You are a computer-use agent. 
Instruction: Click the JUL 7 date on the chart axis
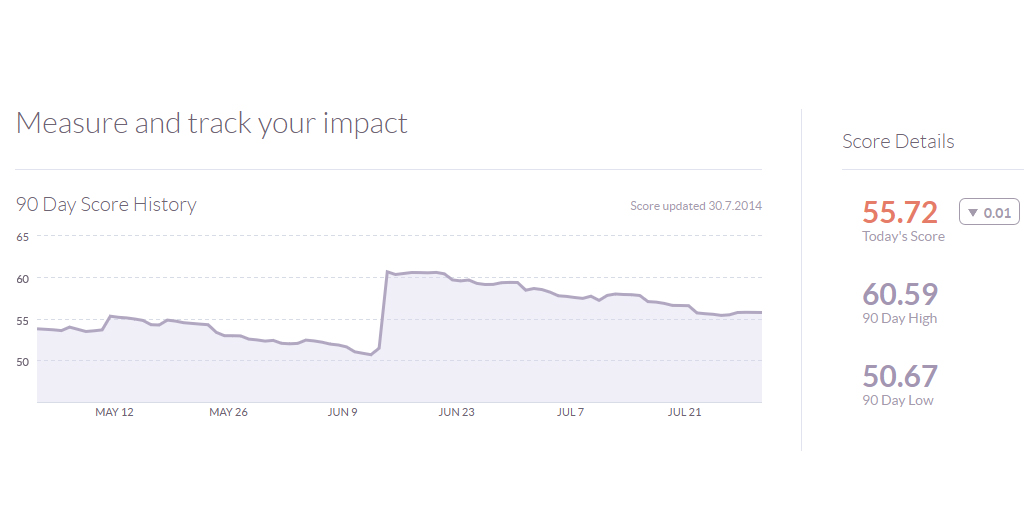570,412
